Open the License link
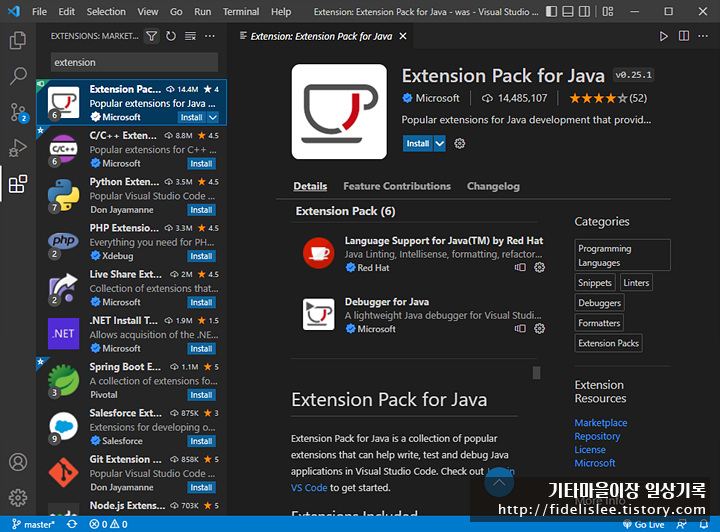Viewport: 720px width, 532px height. pos(590,450)
